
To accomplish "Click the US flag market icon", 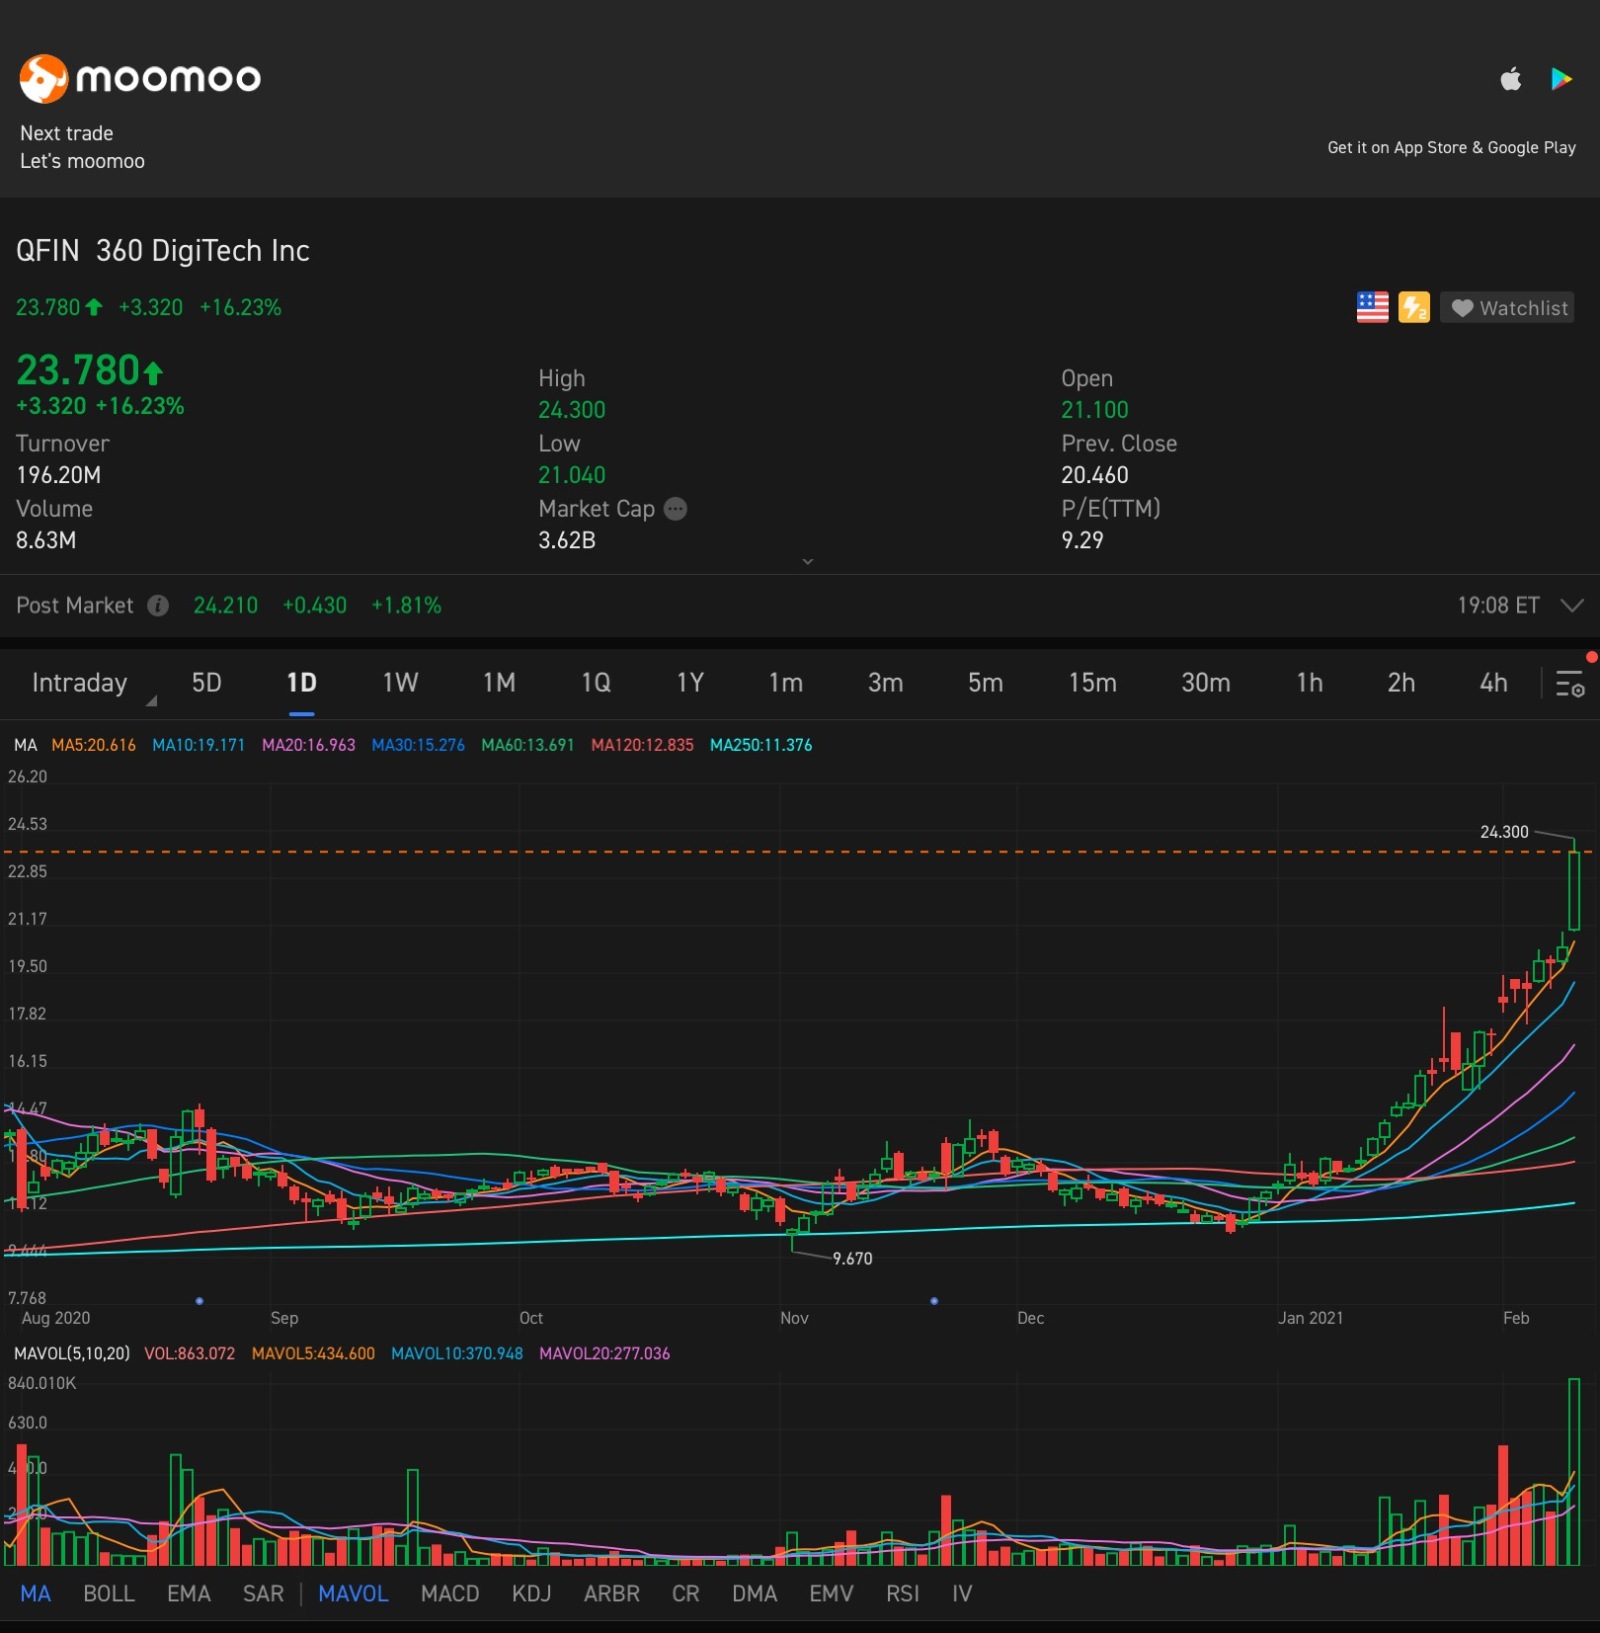I will [x=1372, y=307].
